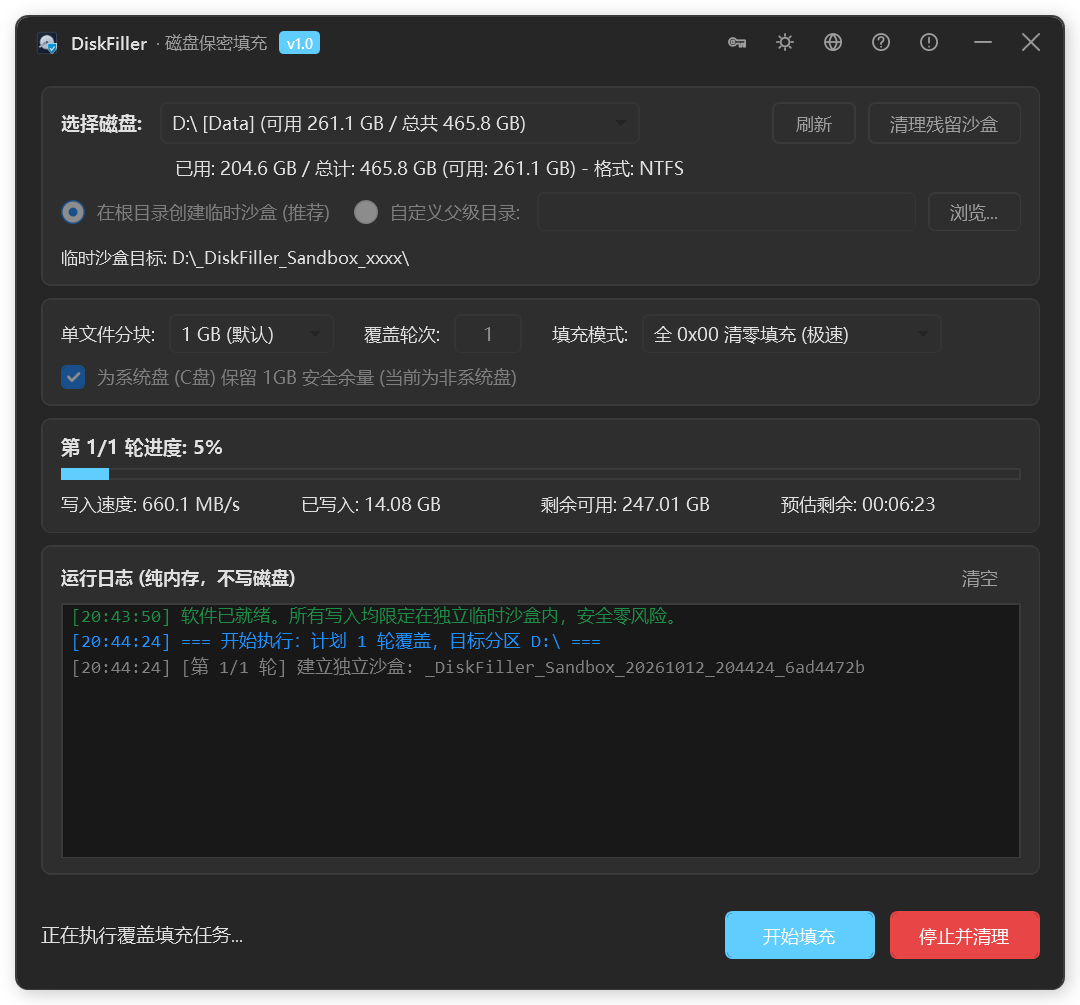1080x1005 pixels.
Task: Open the exclamation about icon
Action: pos(928,43)
